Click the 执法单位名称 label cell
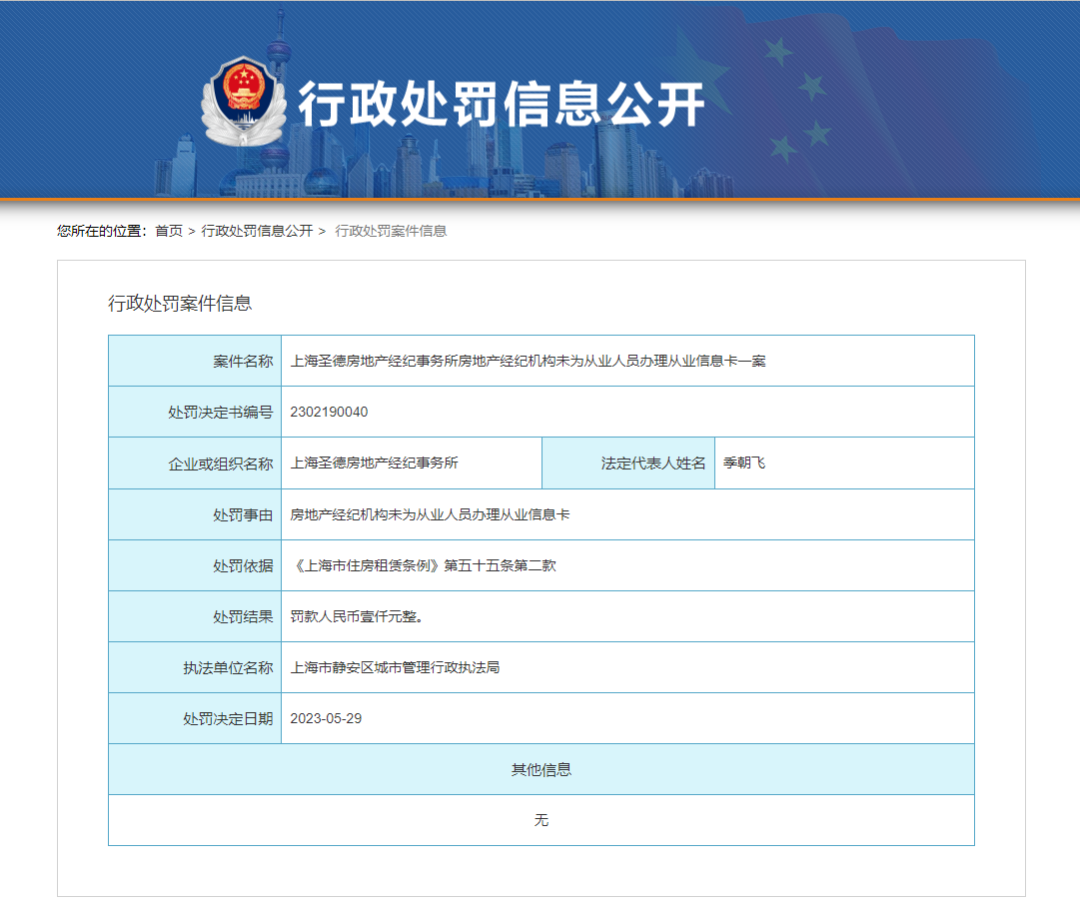This screenshot has height=920, width=1080. (195, 667)
